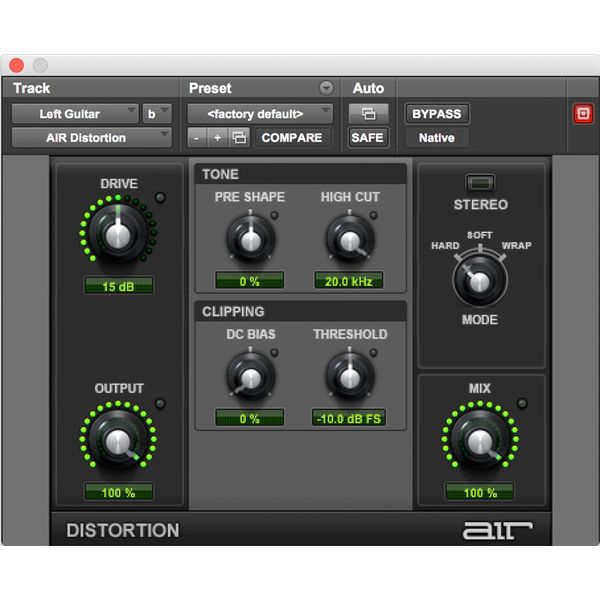Image resolution: width=600 pixels, height=600 pixels.
Task: Click the Native format label
Action: [437, 138]
